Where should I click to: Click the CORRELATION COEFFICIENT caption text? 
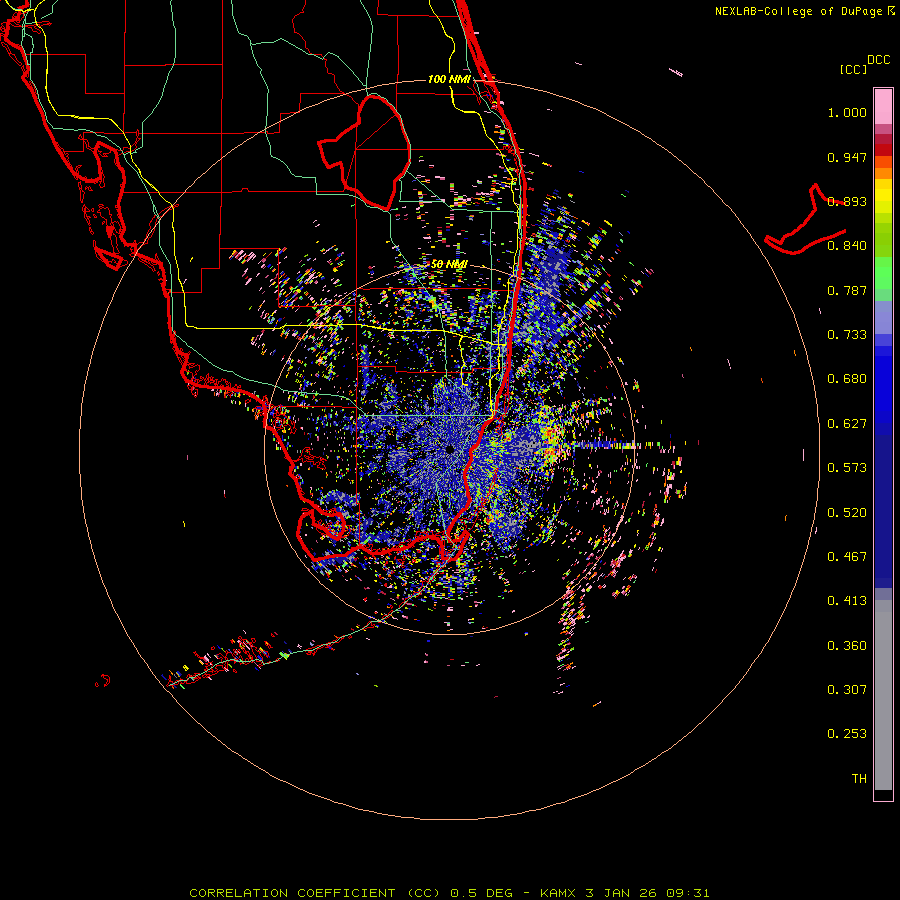(292, 893)
